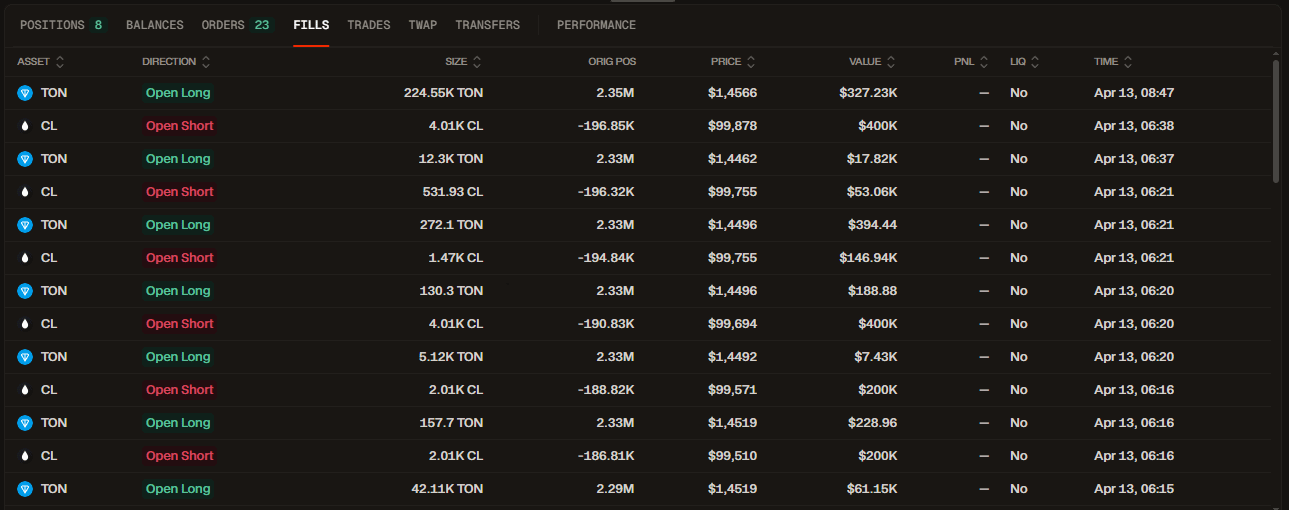Viewport: 1289px width, 510px height.
Task: Sort fills by LIQ column arrows
Action: 1035,62
